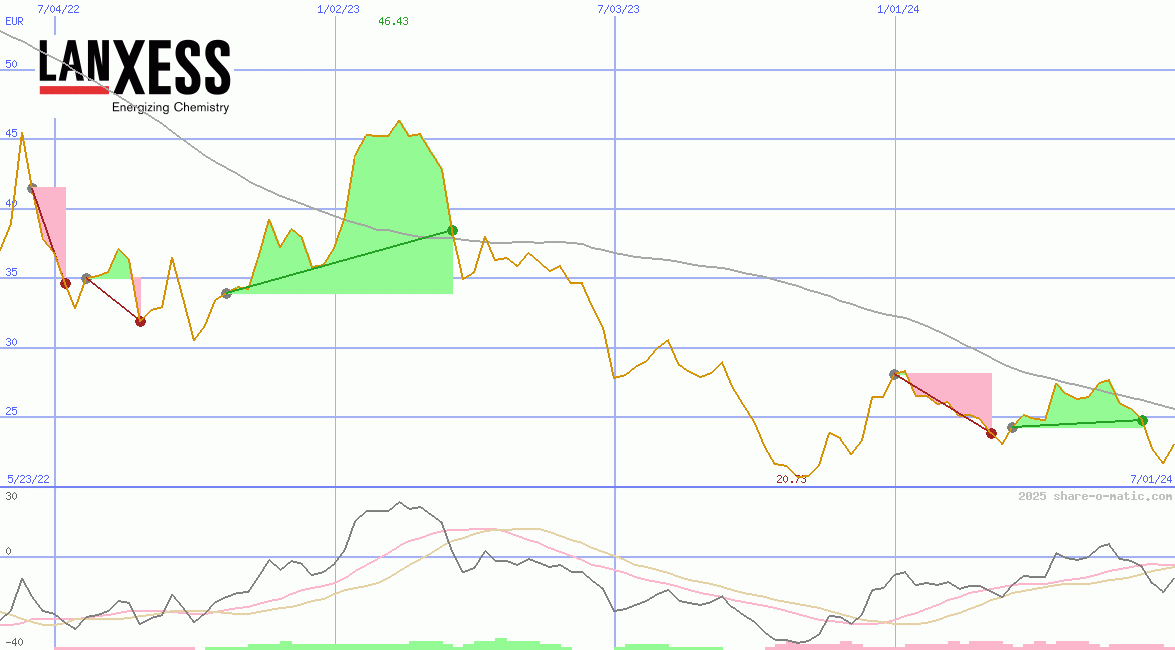Click the 7/04/22 date label
Viewport: 1175px width, 650px height.
58,9
